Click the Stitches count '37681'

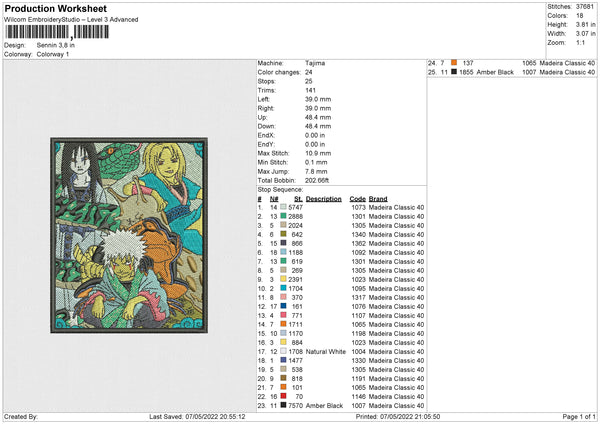(585, 7)
